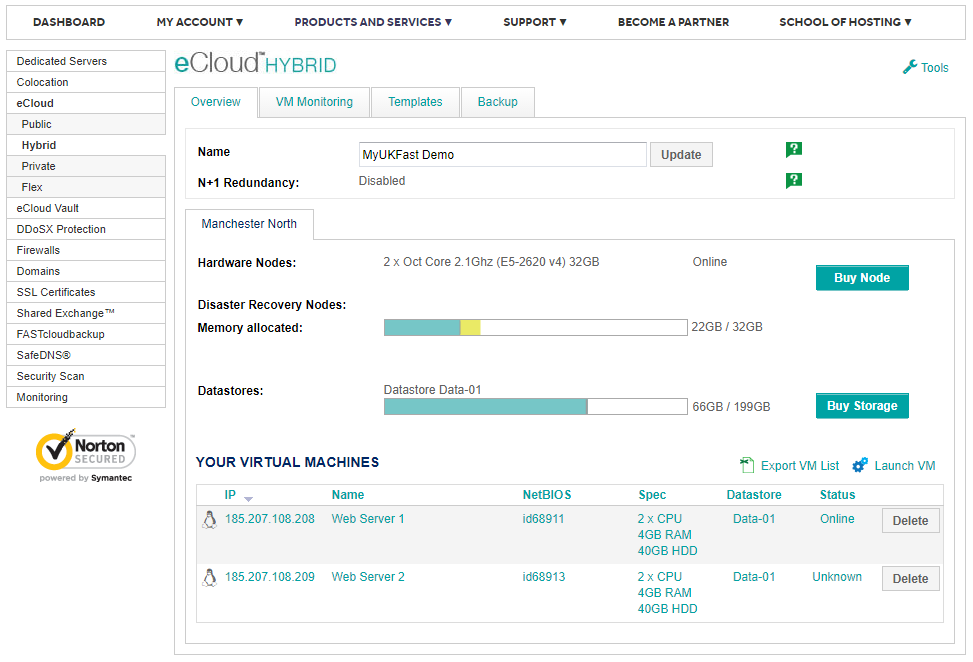Delete the Web Server 2 VM
Image resolution: width=973 pixels, height=662 pixels.
click(910, 579)
